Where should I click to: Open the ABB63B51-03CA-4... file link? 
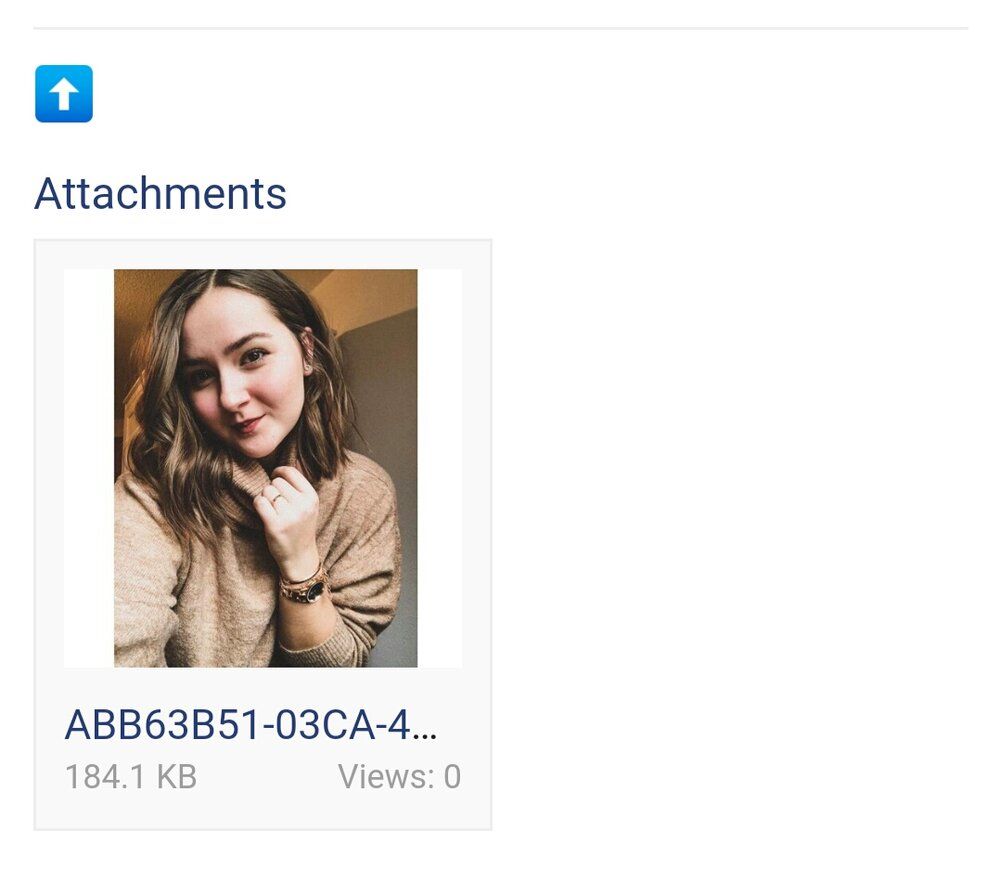251,725
